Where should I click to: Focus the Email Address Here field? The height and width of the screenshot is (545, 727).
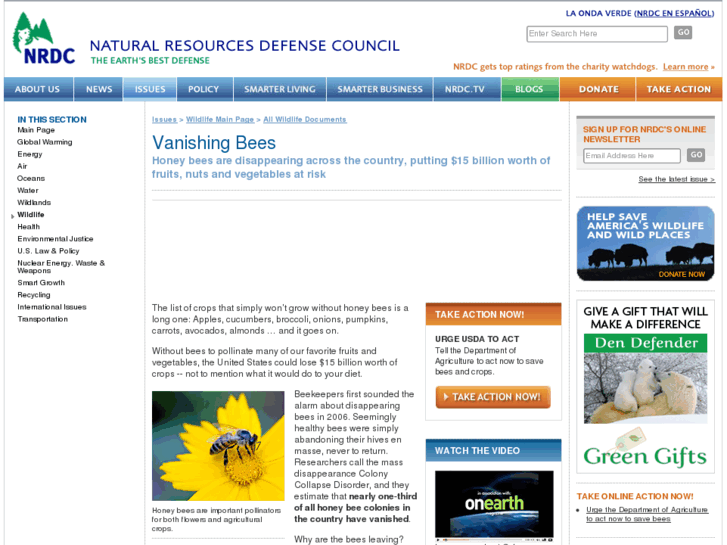[631, 156]
